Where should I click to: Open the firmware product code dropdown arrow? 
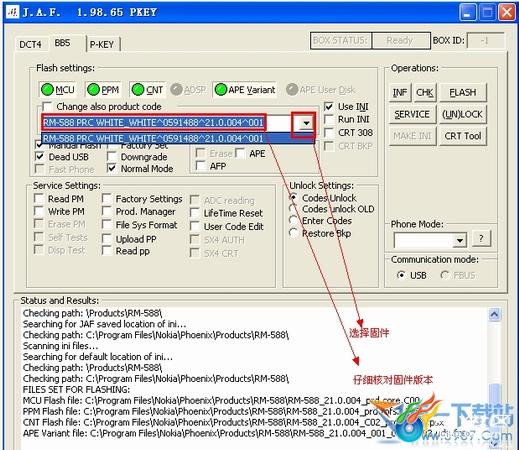(306, 123)
